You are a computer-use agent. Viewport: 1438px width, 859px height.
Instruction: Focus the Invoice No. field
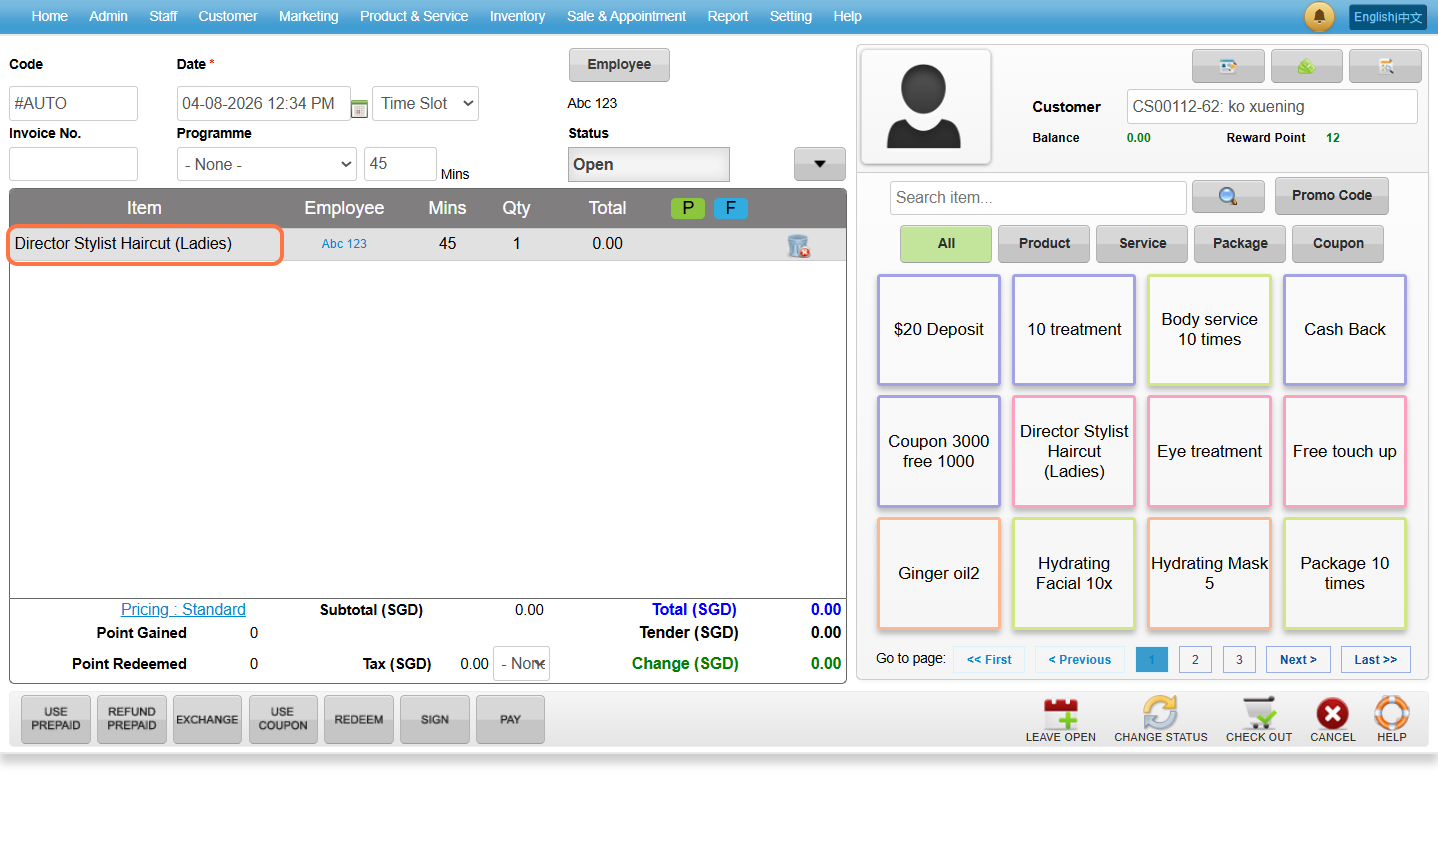(x=73, y=164)
